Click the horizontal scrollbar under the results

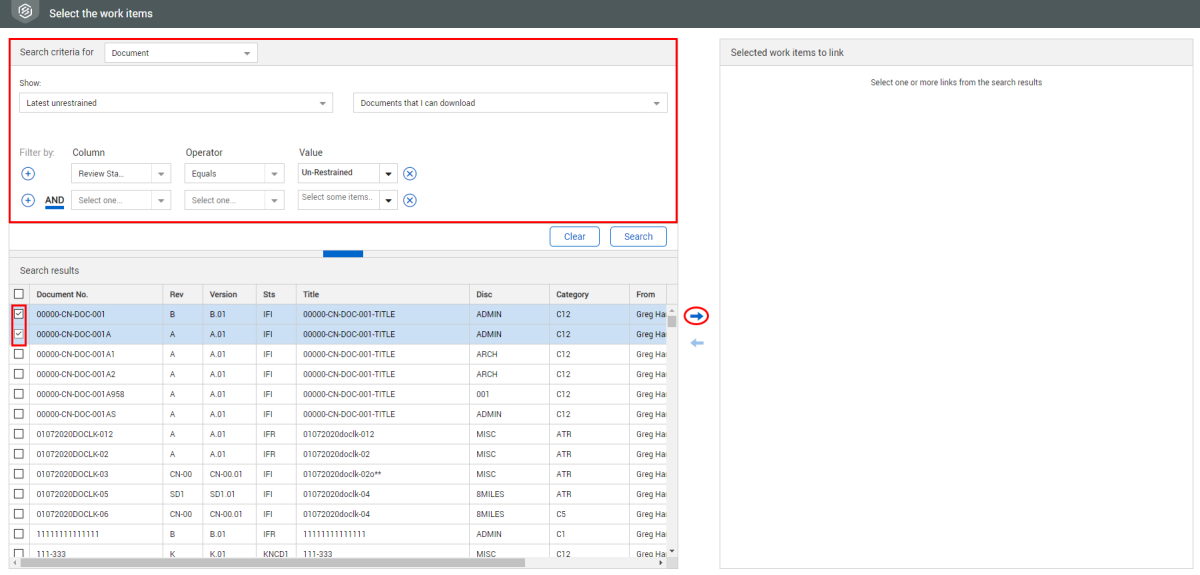click(x=270, y=563)
